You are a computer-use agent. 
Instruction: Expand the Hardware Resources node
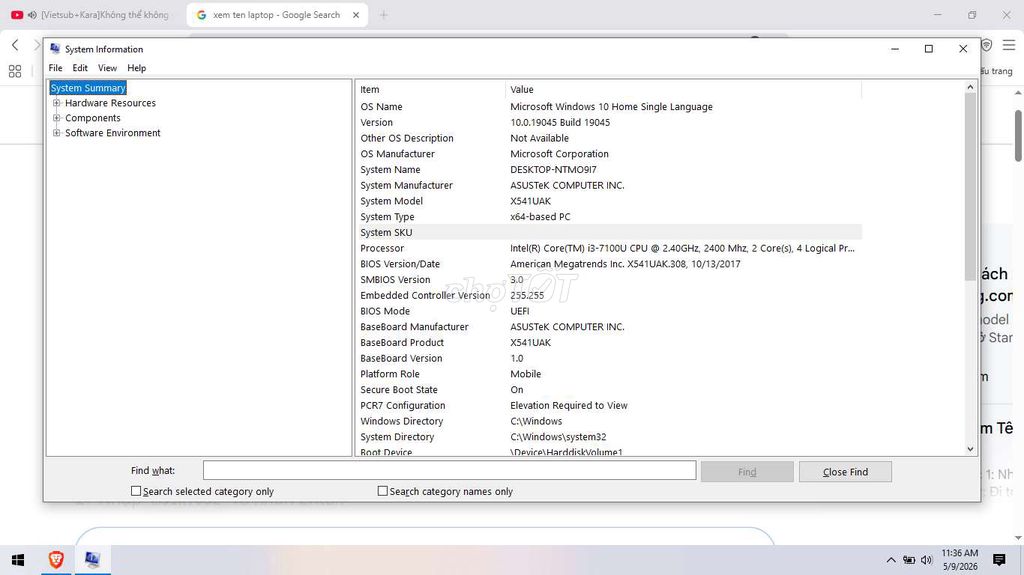(57, 103)
